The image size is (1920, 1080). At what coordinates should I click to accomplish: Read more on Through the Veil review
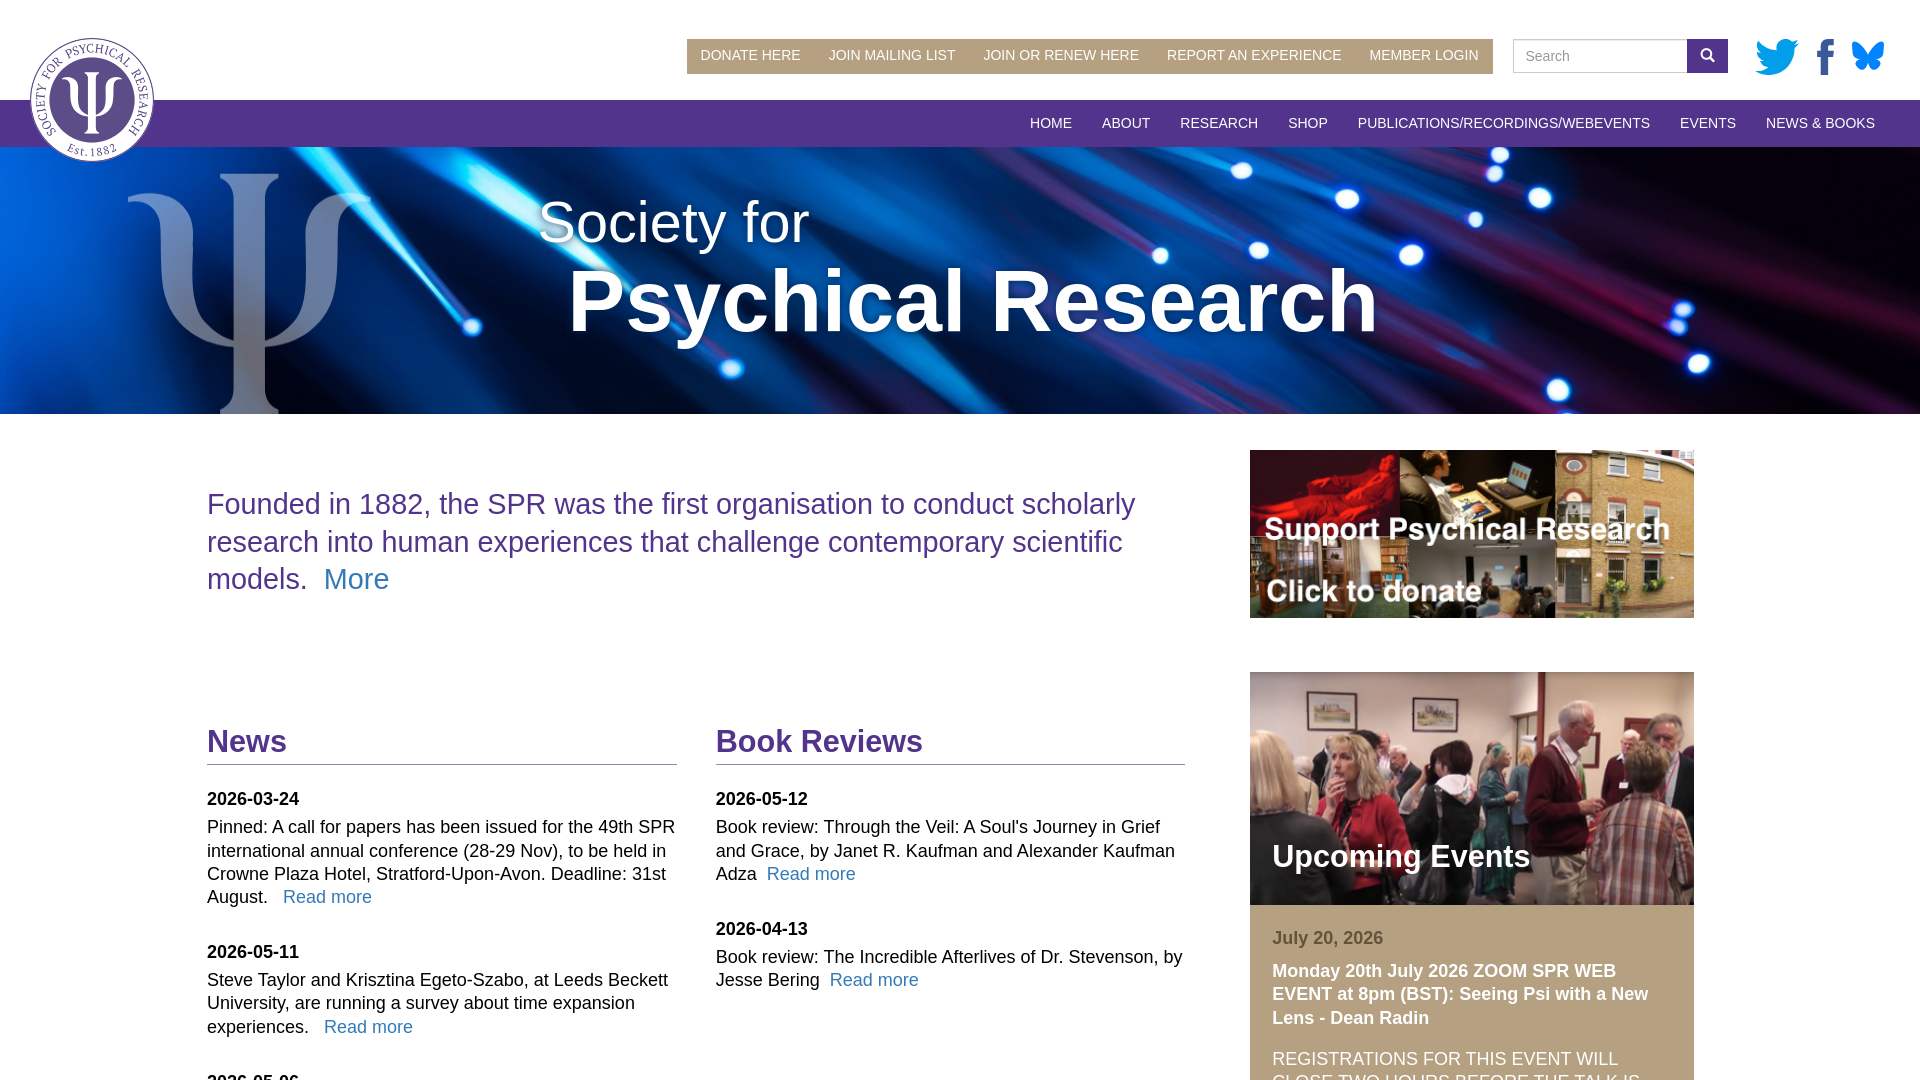point(811,874)
